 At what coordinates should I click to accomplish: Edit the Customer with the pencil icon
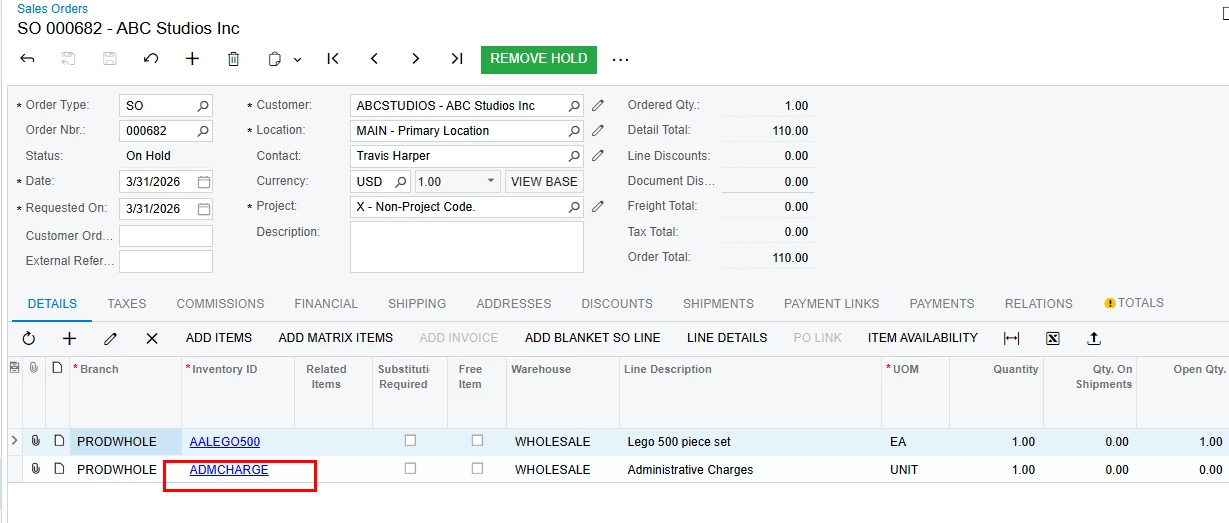tap(598, 105)
